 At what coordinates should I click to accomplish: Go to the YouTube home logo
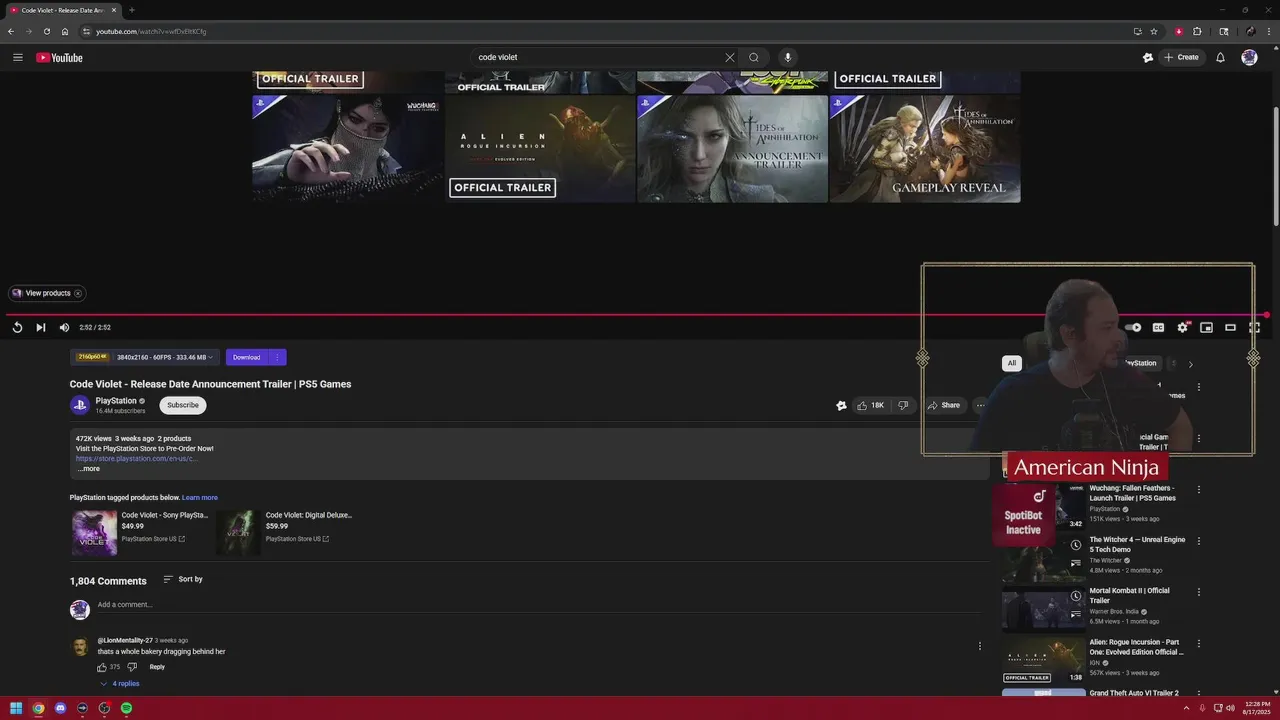pos(59,57)
